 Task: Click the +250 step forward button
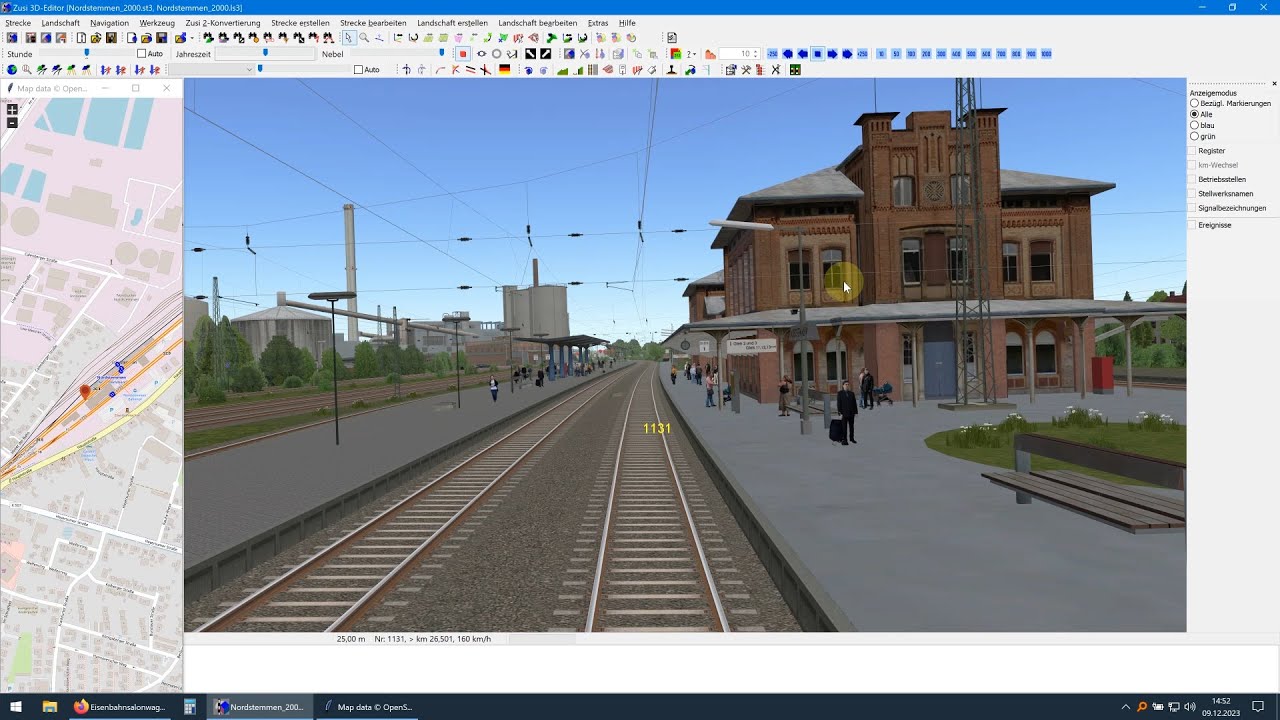click(x=862, y=54)
